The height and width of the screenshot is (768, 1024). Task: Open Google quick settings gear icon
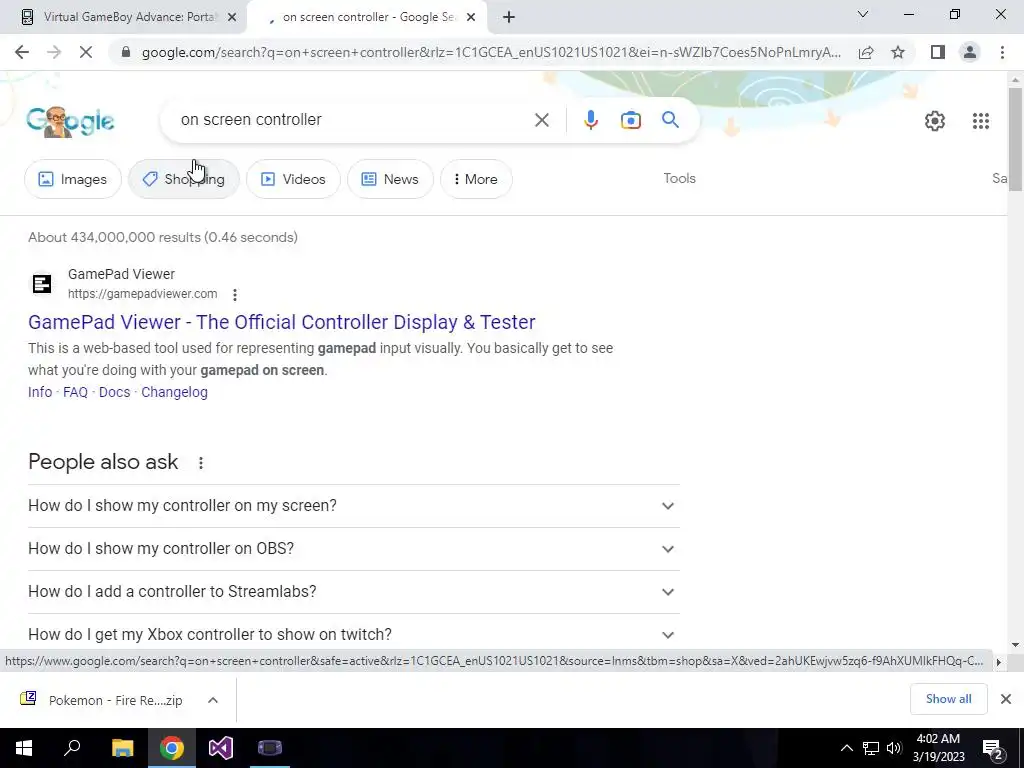coord(935,121)
